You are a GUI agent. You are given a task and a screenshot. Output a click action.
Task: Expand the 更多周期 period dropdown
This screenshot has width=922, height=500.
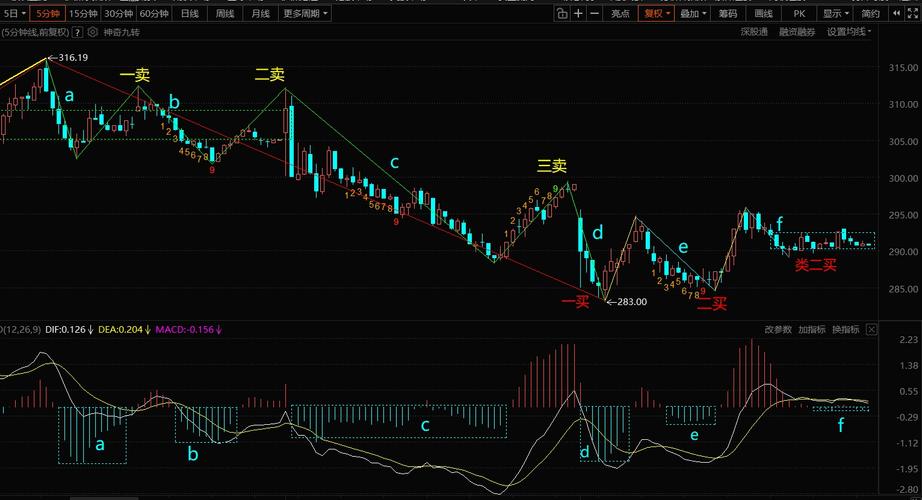[x=306, y=14]
